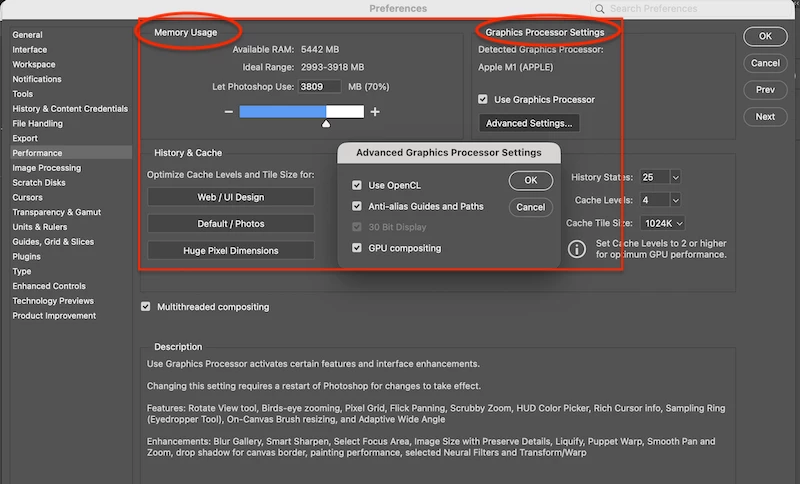
Task: Open Advanced Settings for graphics processor
Action: pos(529,123)
